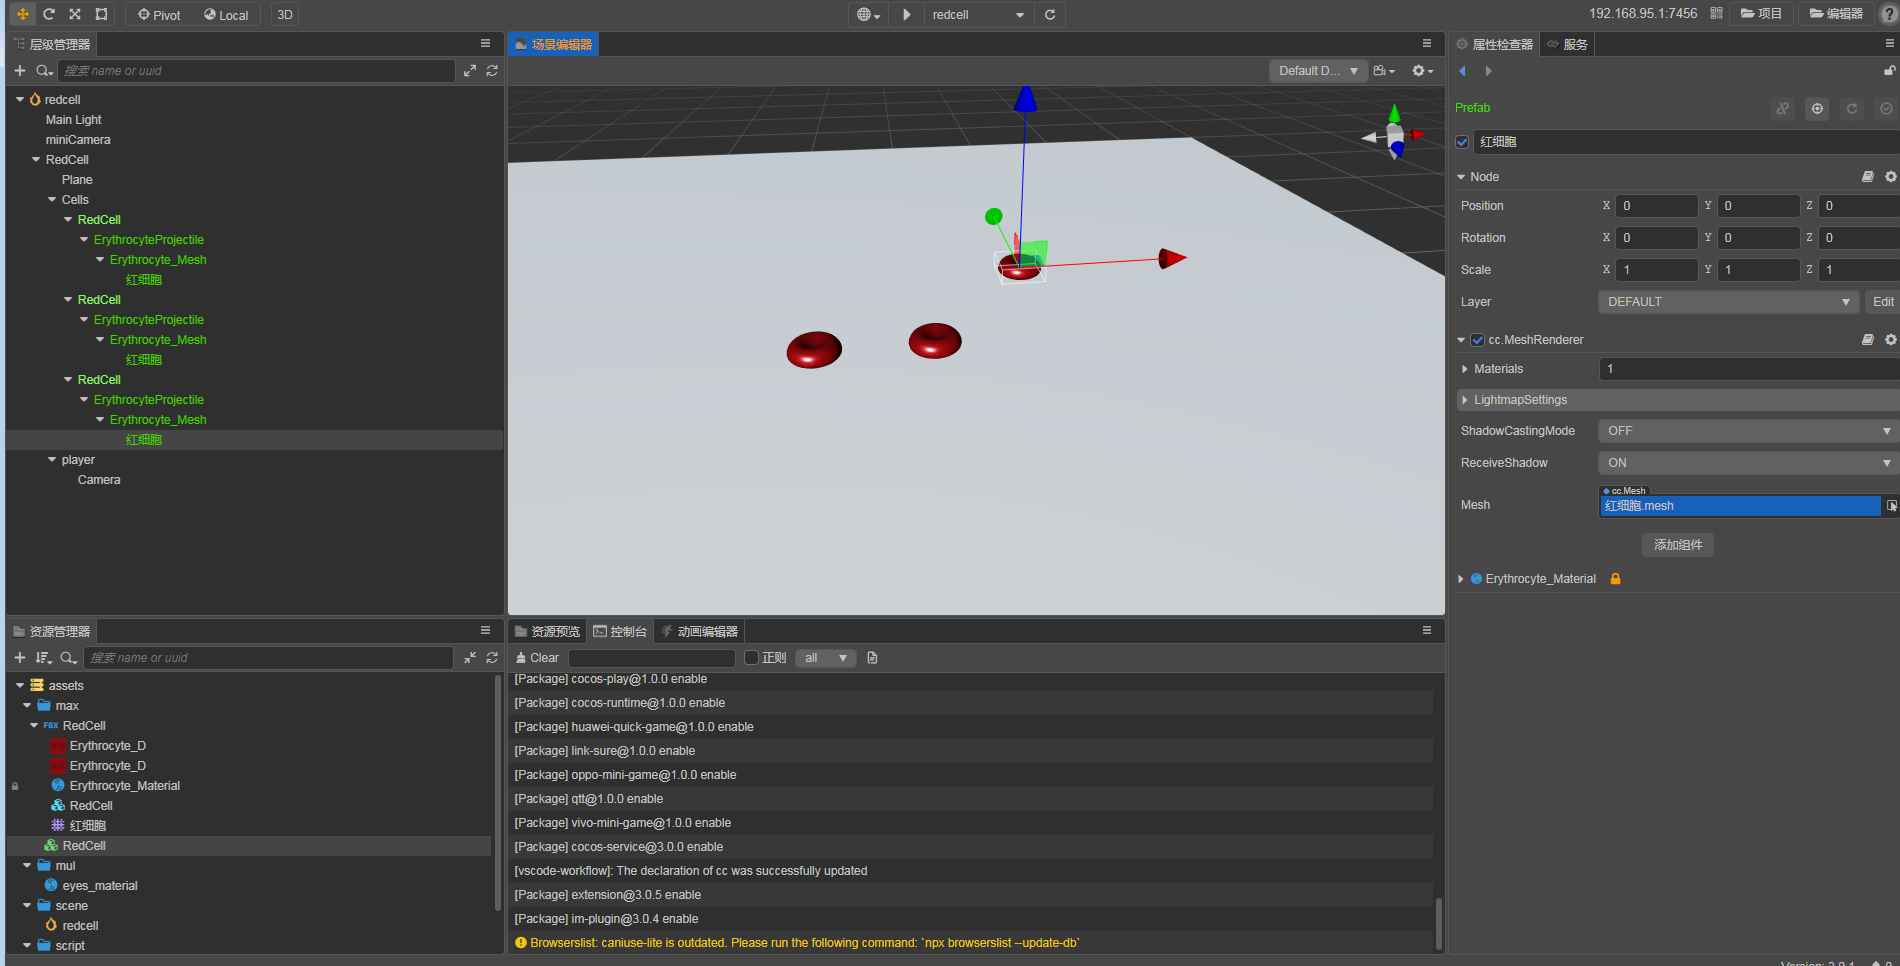Select the Main Light node
The width and height of the screenshot is (1900, 966).
(73, 120)
